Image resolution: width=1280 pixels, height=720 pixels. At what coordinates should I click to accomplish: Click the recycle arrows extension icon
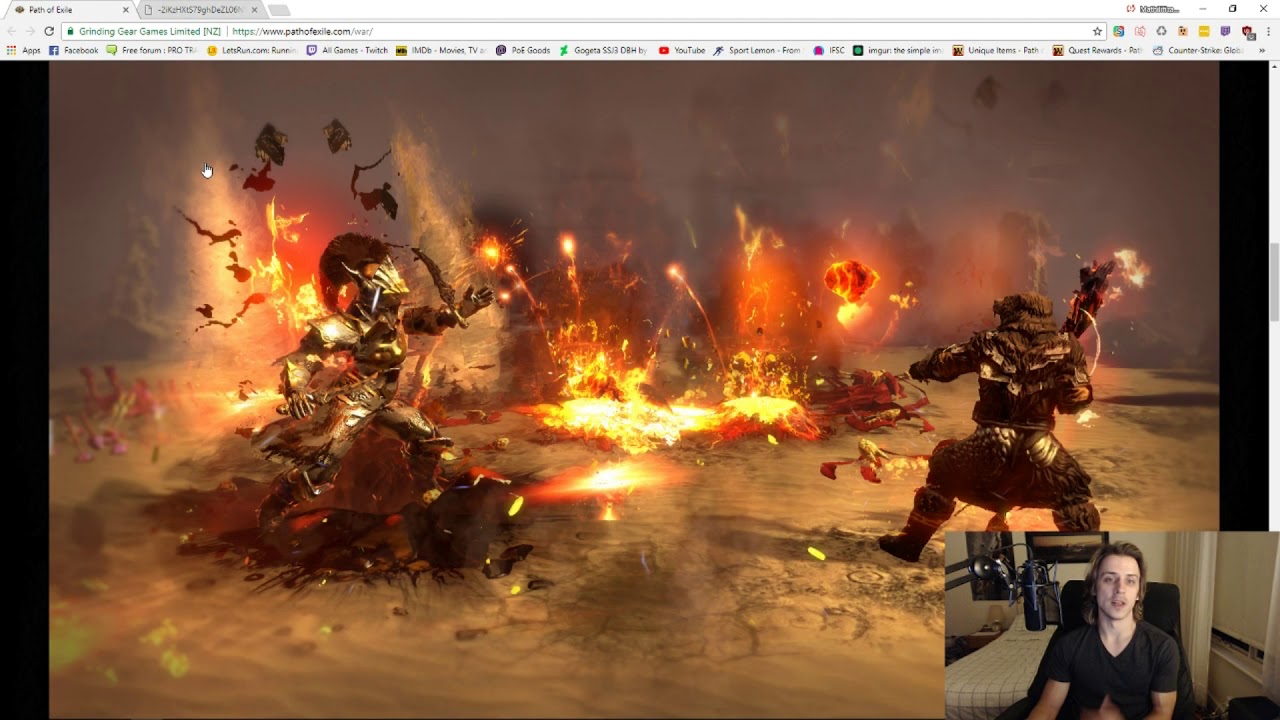click(x=1161, y=31)
